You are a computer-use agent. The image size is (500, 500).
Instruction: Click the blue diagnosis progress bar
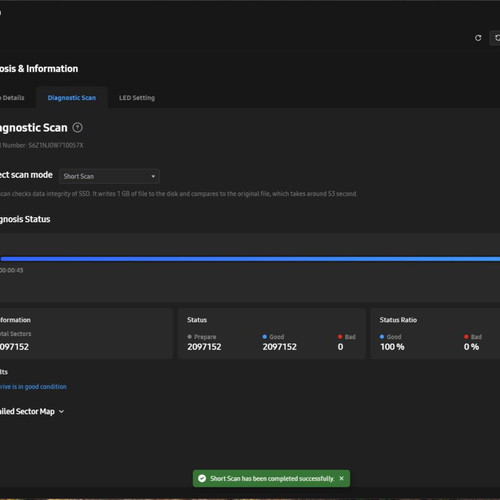click(x=250, y=259)
